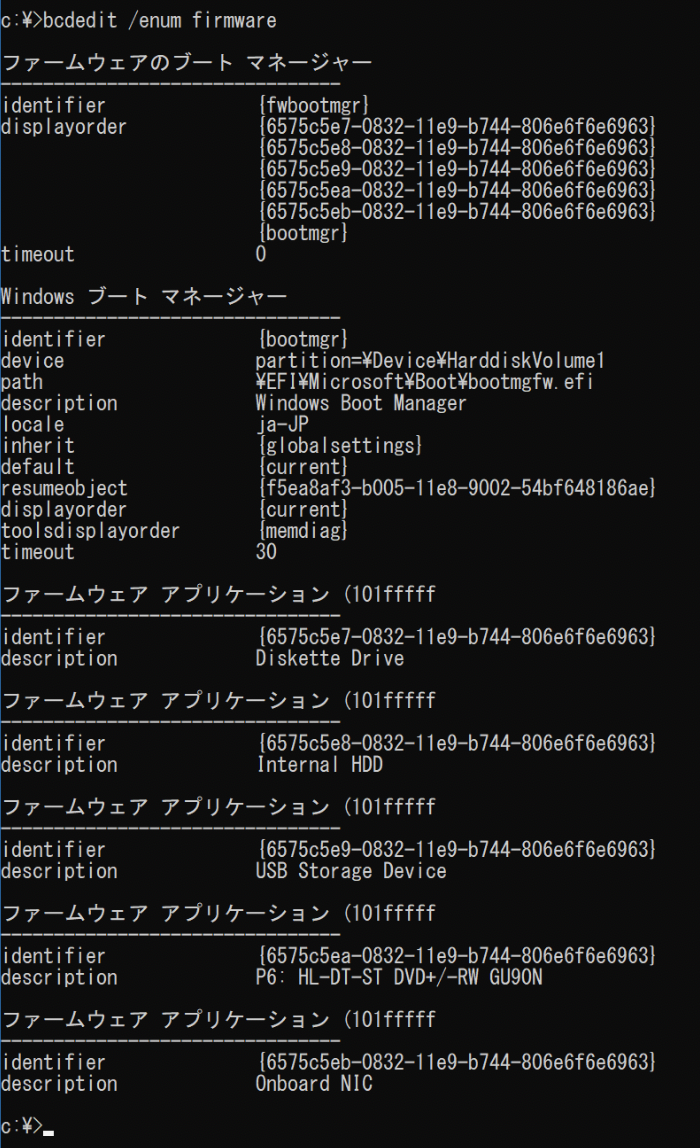Click the Onboard NIC description

(314, 1083)
